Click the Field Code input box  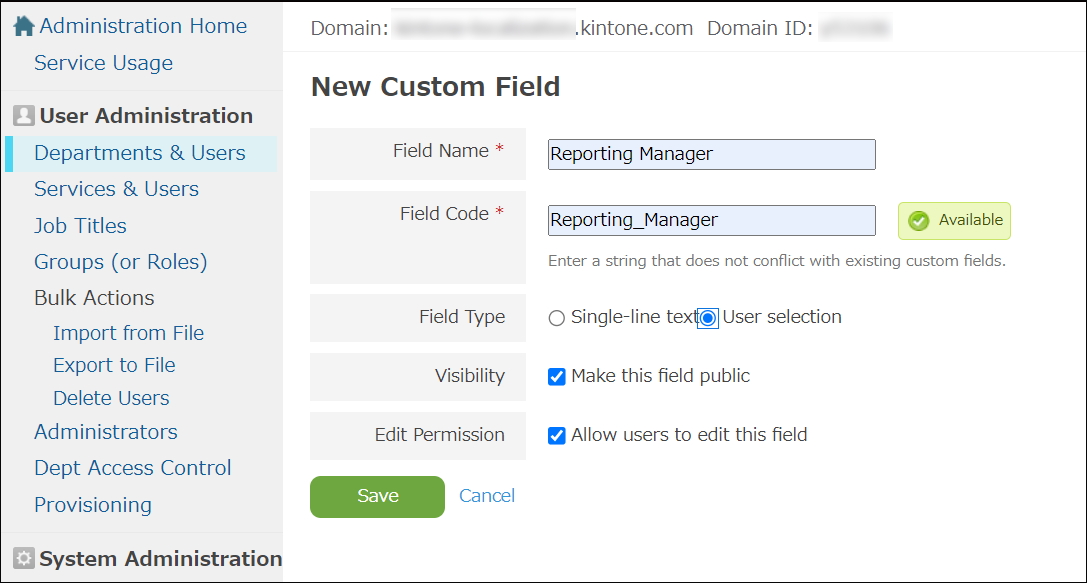(x=711, y=220)
